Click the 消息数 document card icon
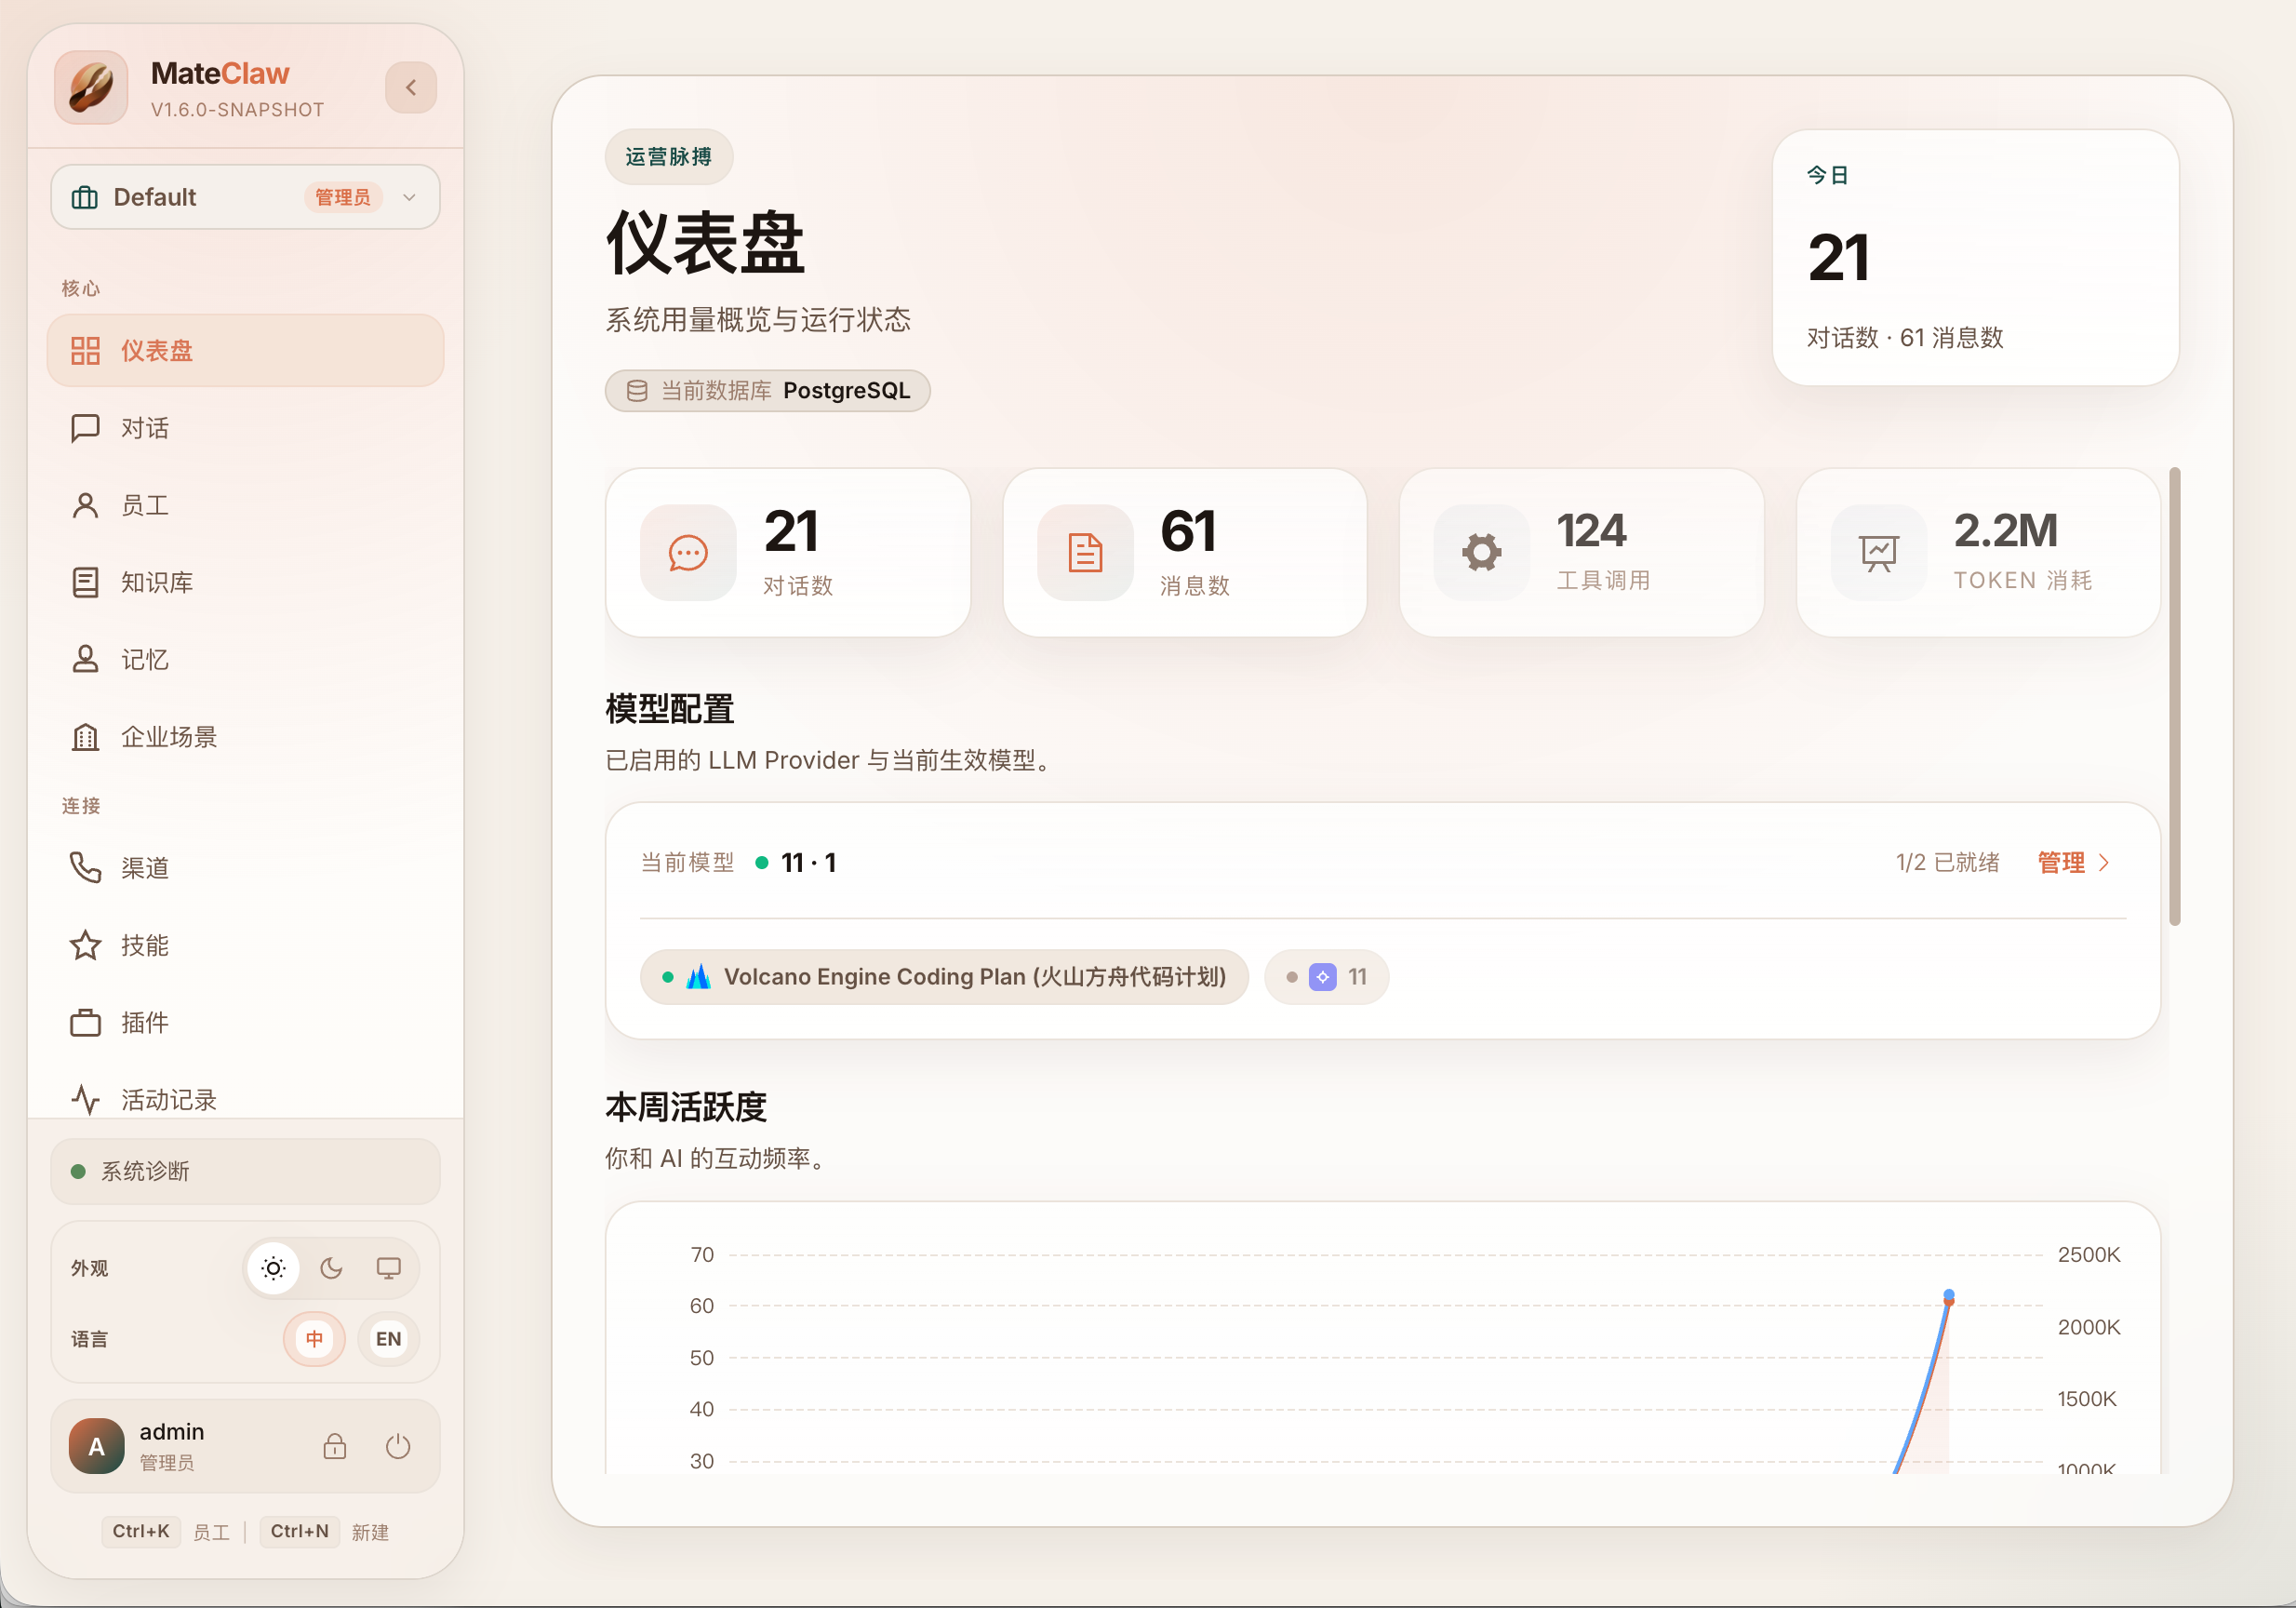 (x=1085, y=553)
